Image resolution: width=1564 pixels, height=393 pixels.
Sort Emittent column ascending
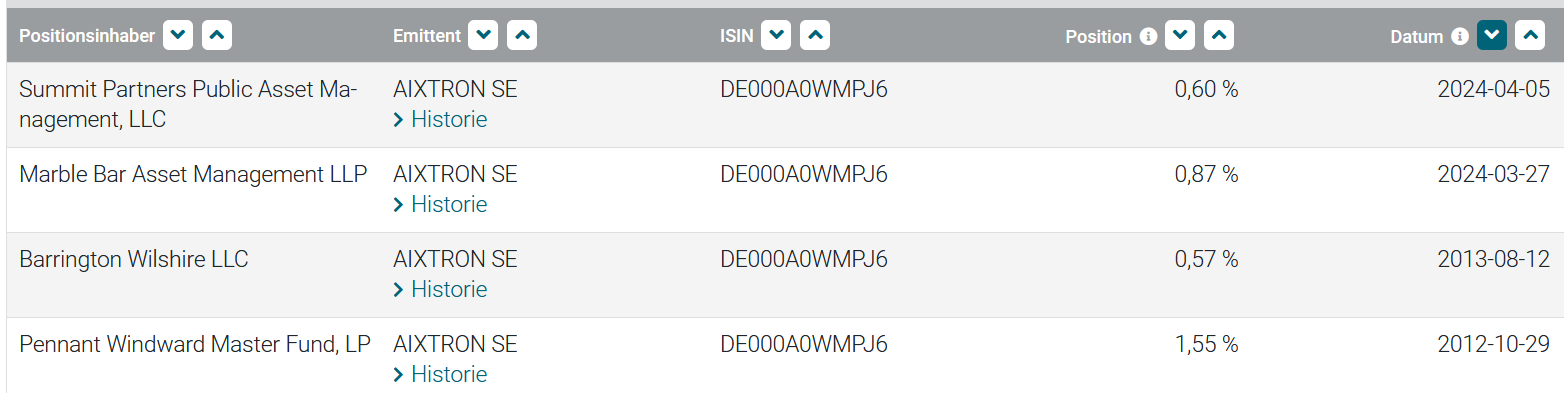(522, 36)
